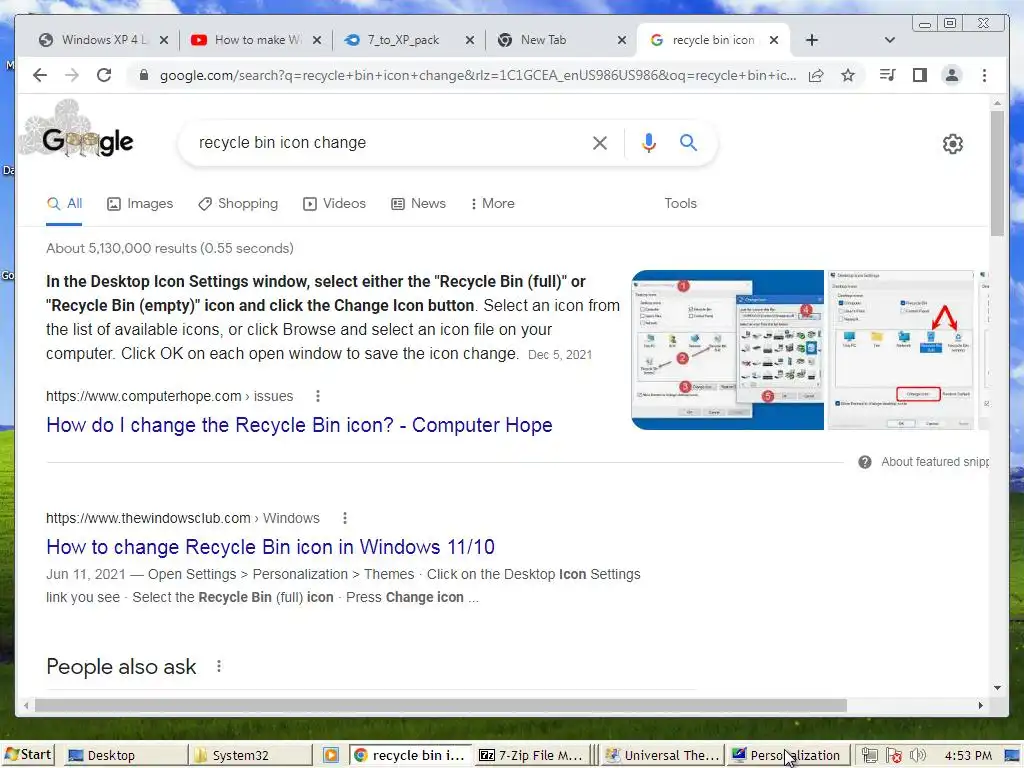1024x768 pixels.
Task: Open first snippet thumbnail with numbered steps
Action: (728, 350)
